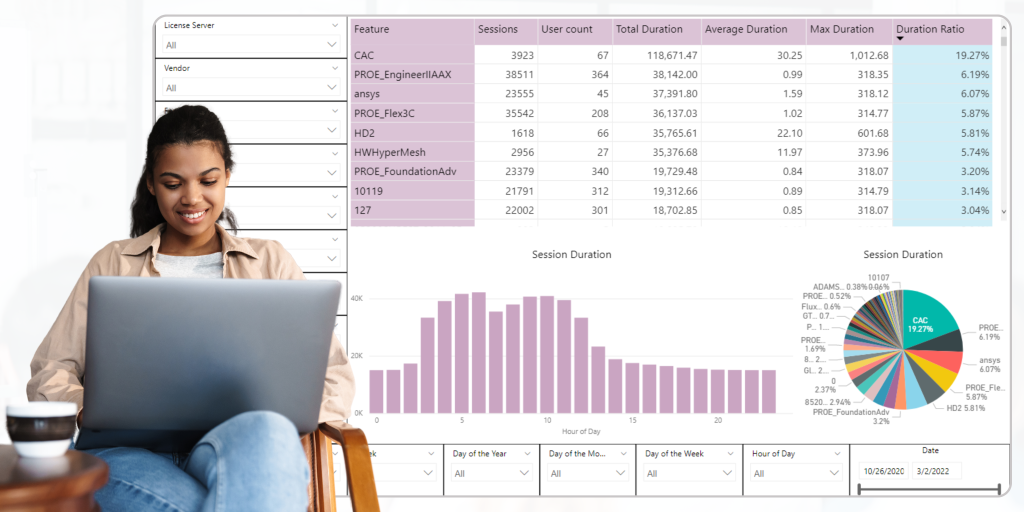This screenshot has height=512, width=1024.
Task: Click the sort arrow under Duration Ratio
Action: pos(900,40)
